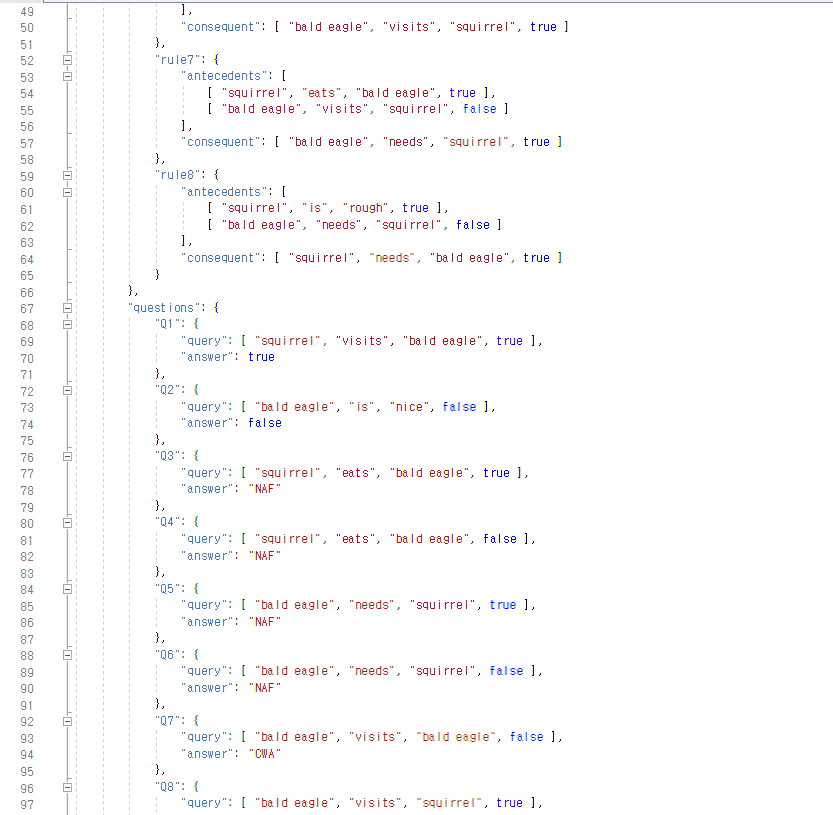This screenshot has height=815, width=833.
Task: Click the false keyword in Q2's query
Action: coord(459,406)
